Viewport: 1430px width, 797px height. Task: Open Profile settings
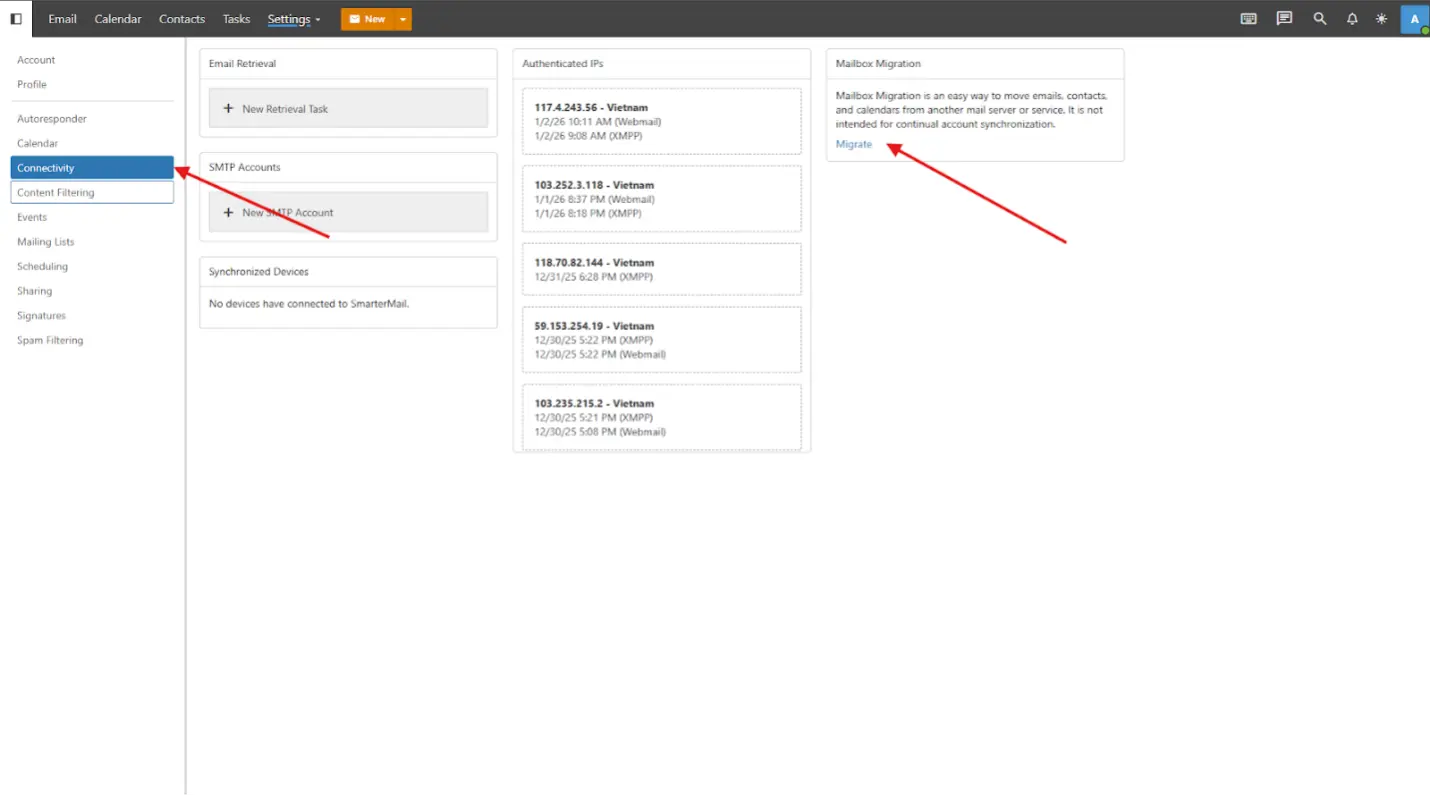tap(92, 84)
